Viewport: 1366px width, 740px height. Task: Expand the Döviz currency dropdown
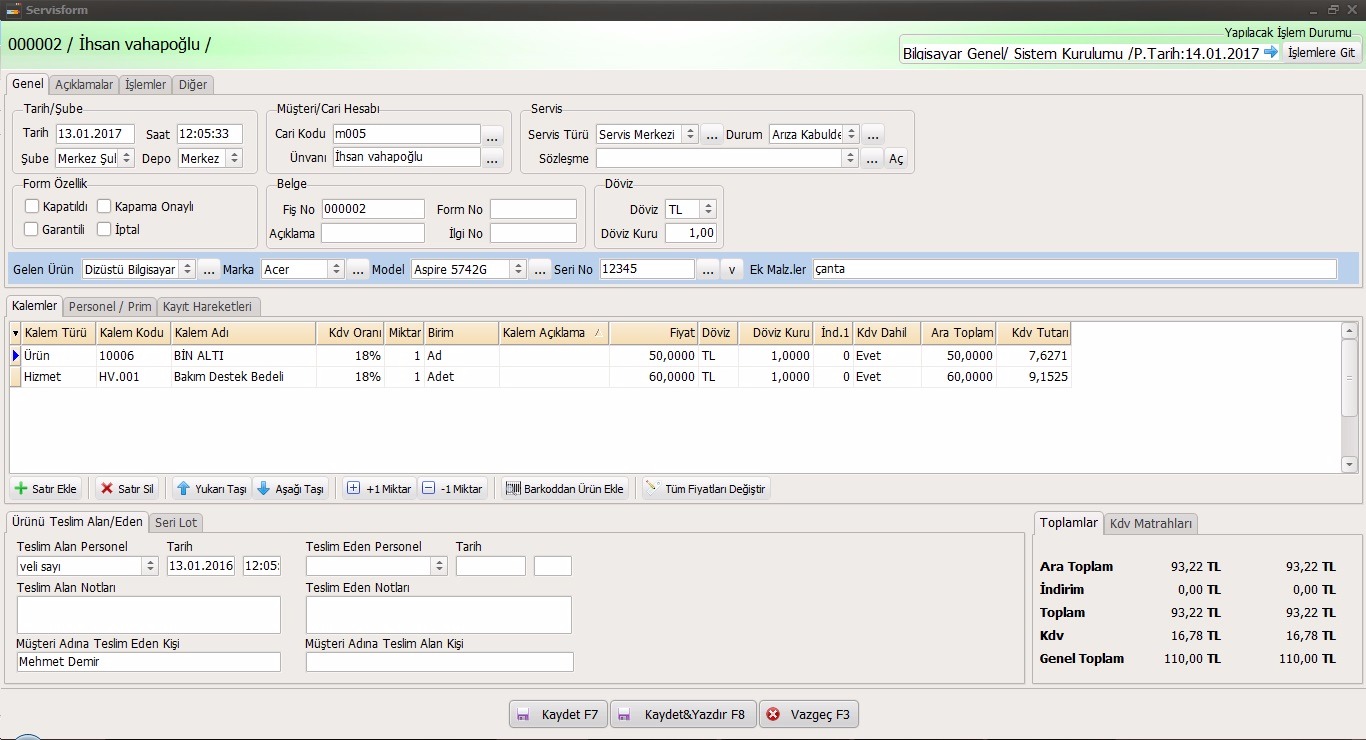coord(708,209)
